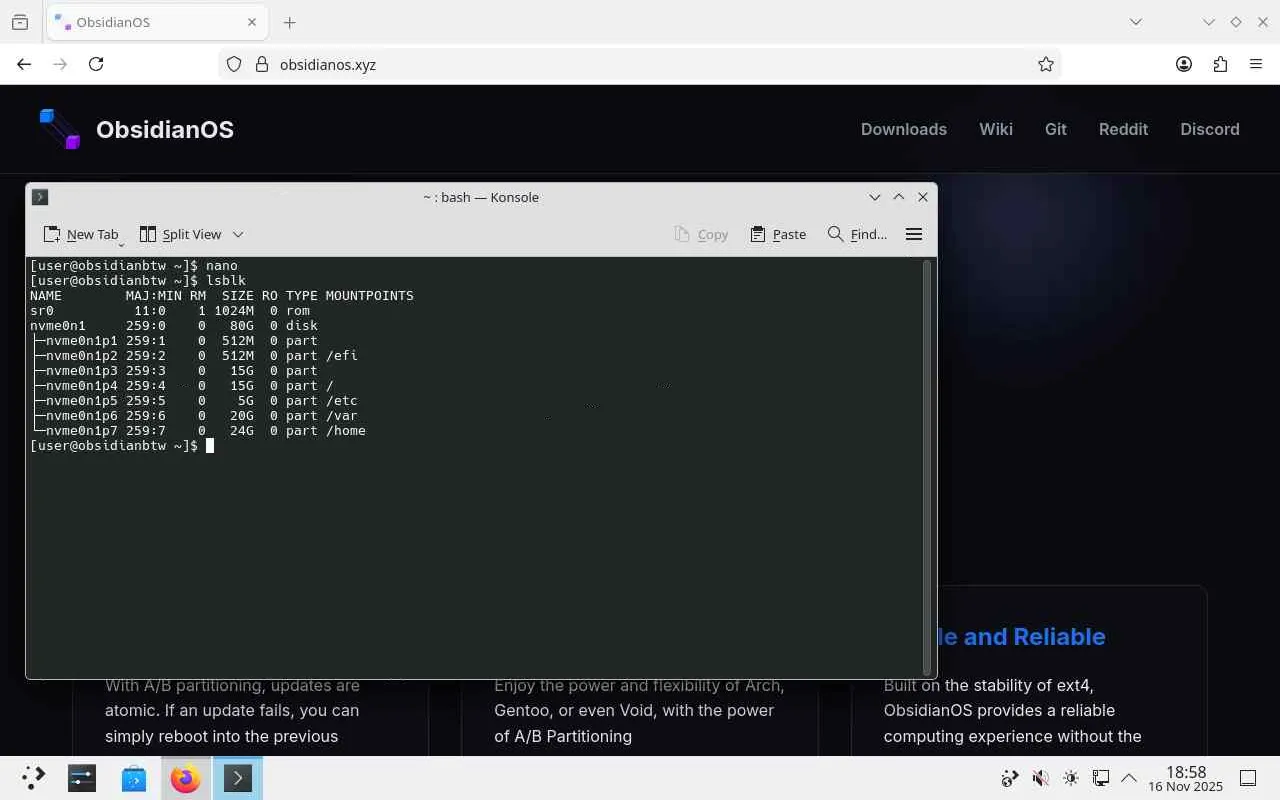Open System Settings from the taskbar
Screen dimensions: 1280x800
[82, 778]
